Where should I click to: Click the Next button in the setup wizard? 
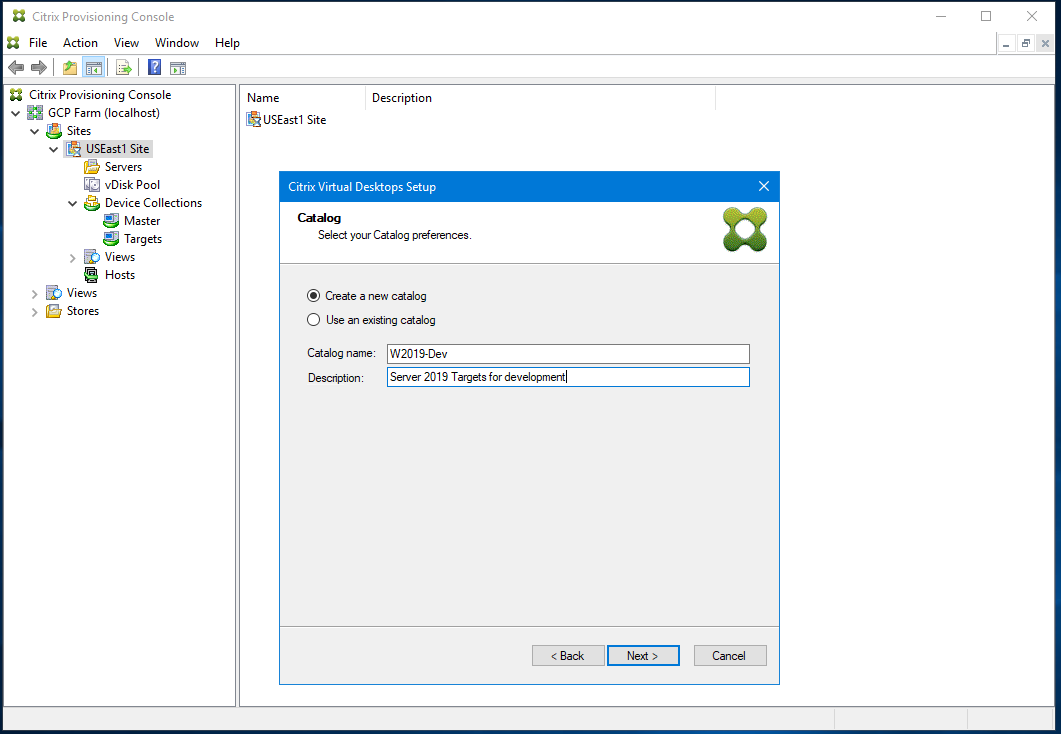click(x=643, y=655)
